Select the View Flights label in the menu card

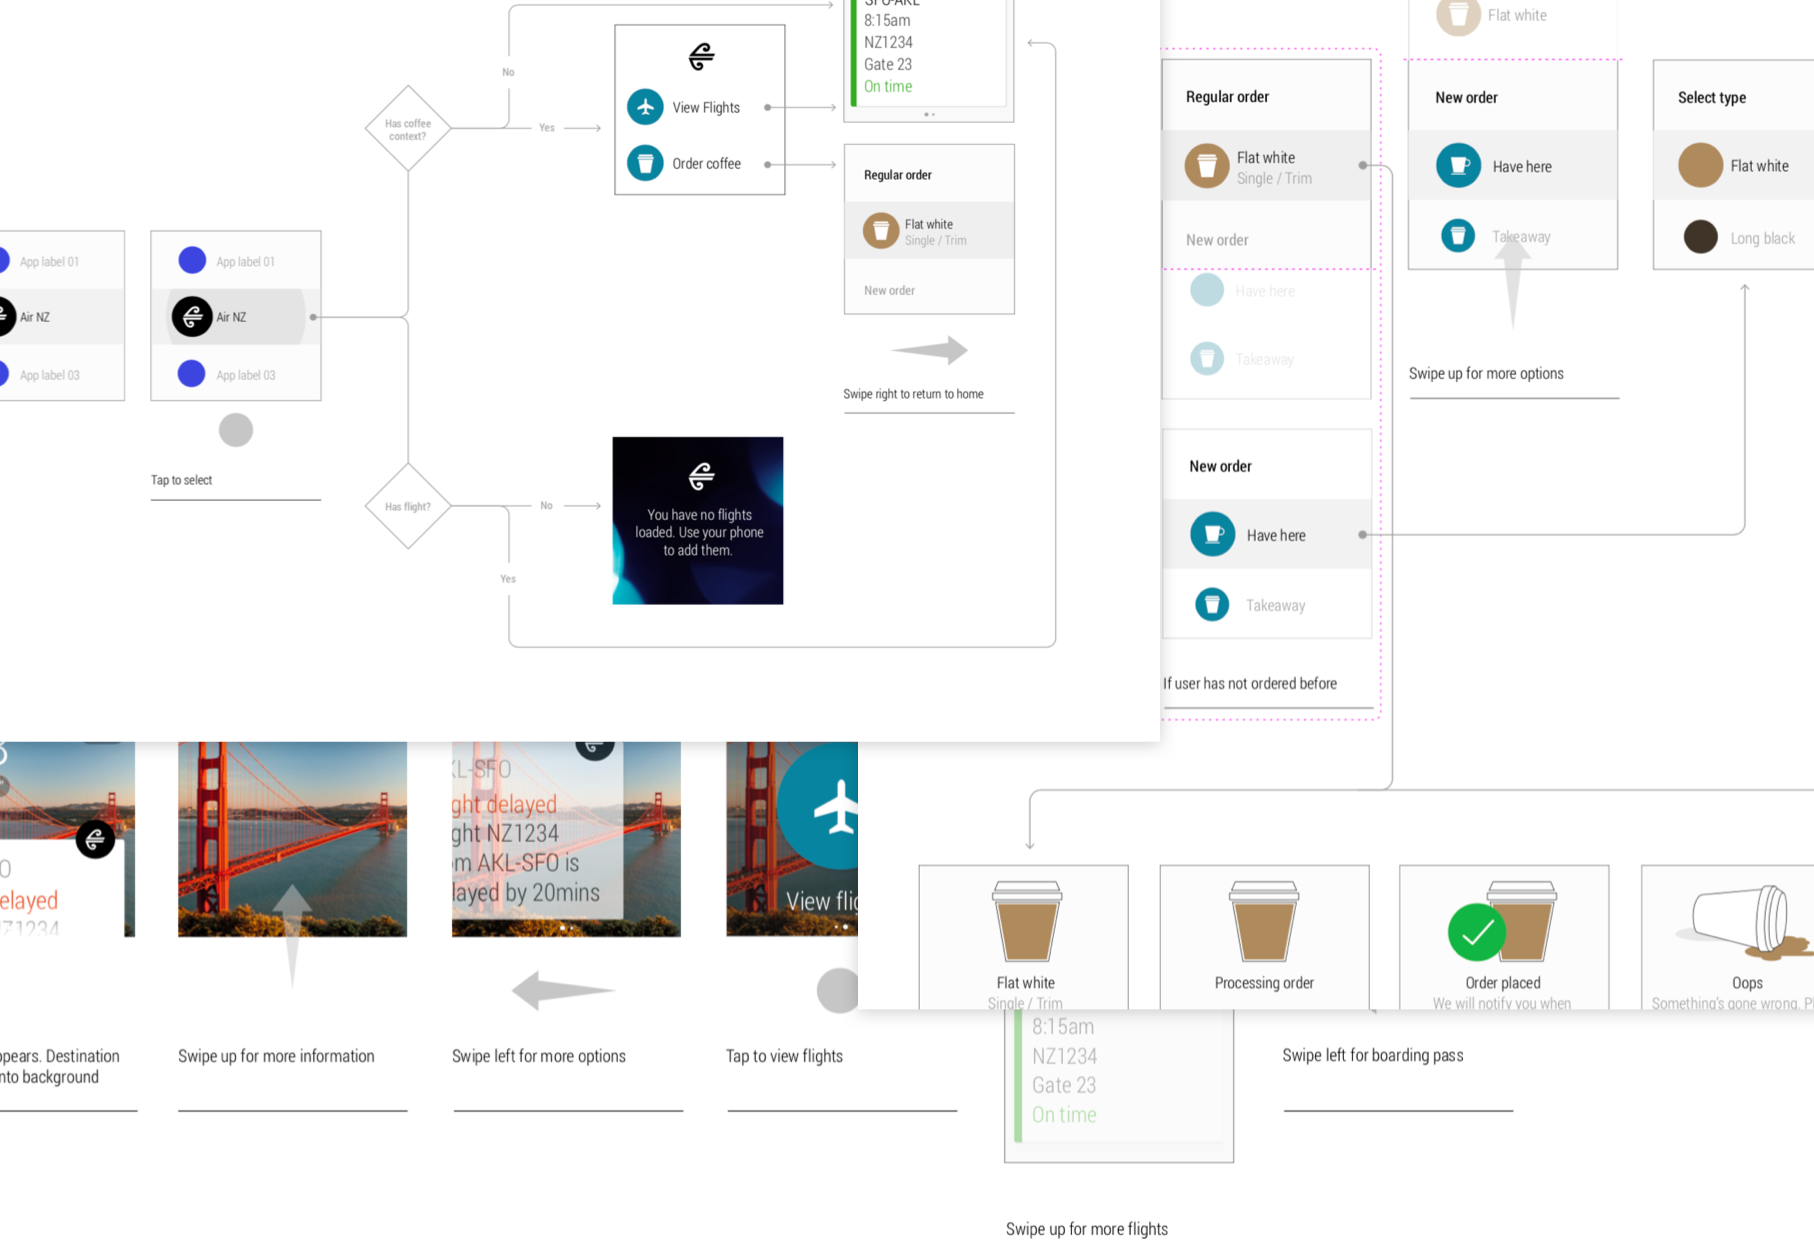point(706,108)
